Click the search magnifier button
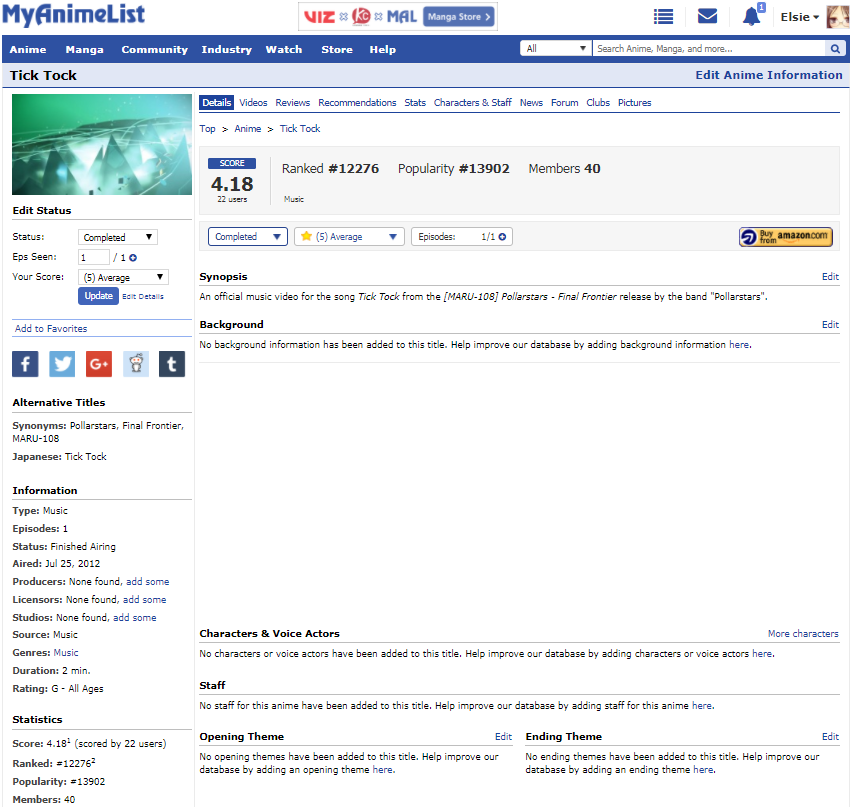Screen dimensions: 862x807 pyautogui.click(x=835, y=48)
